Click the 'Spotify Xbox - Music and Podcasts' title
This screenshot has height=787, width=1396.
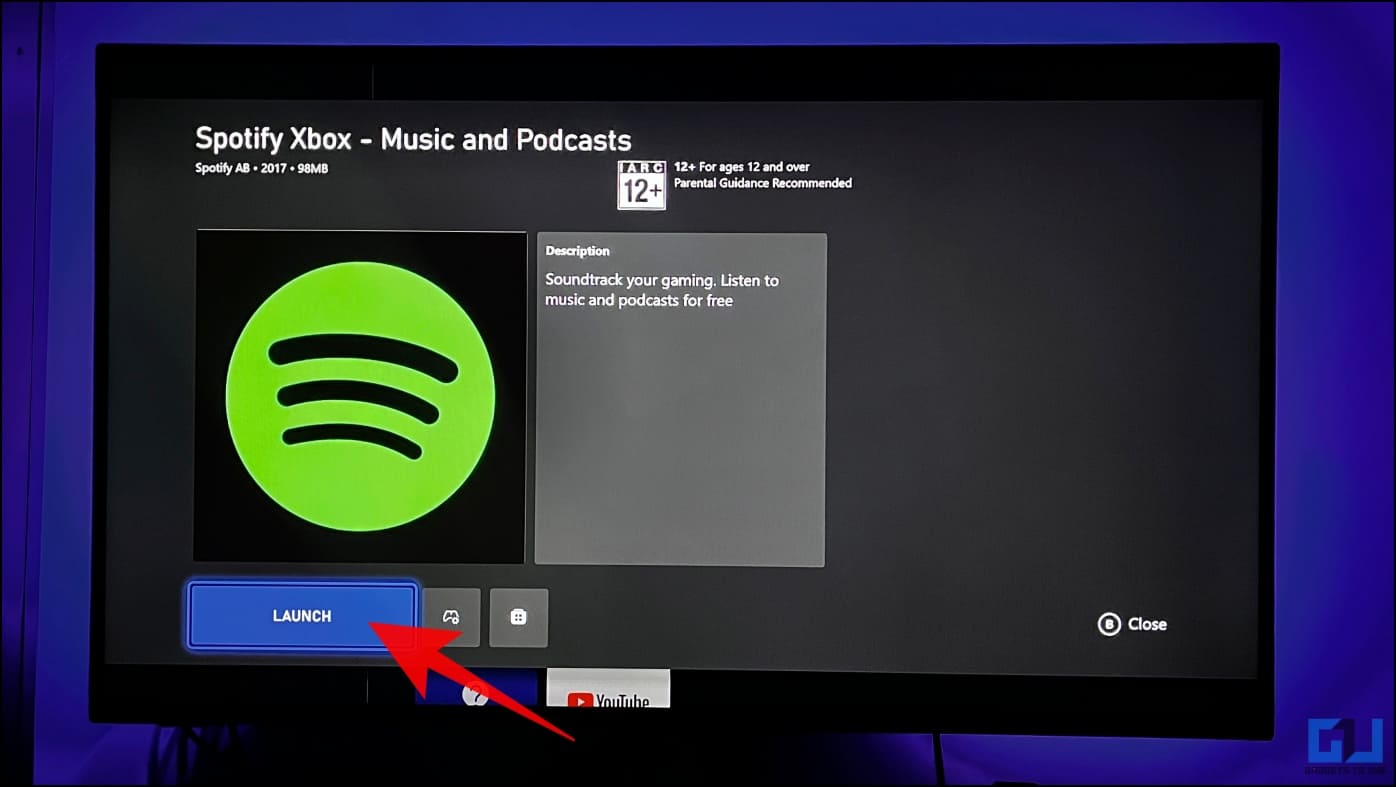(413, 139)
